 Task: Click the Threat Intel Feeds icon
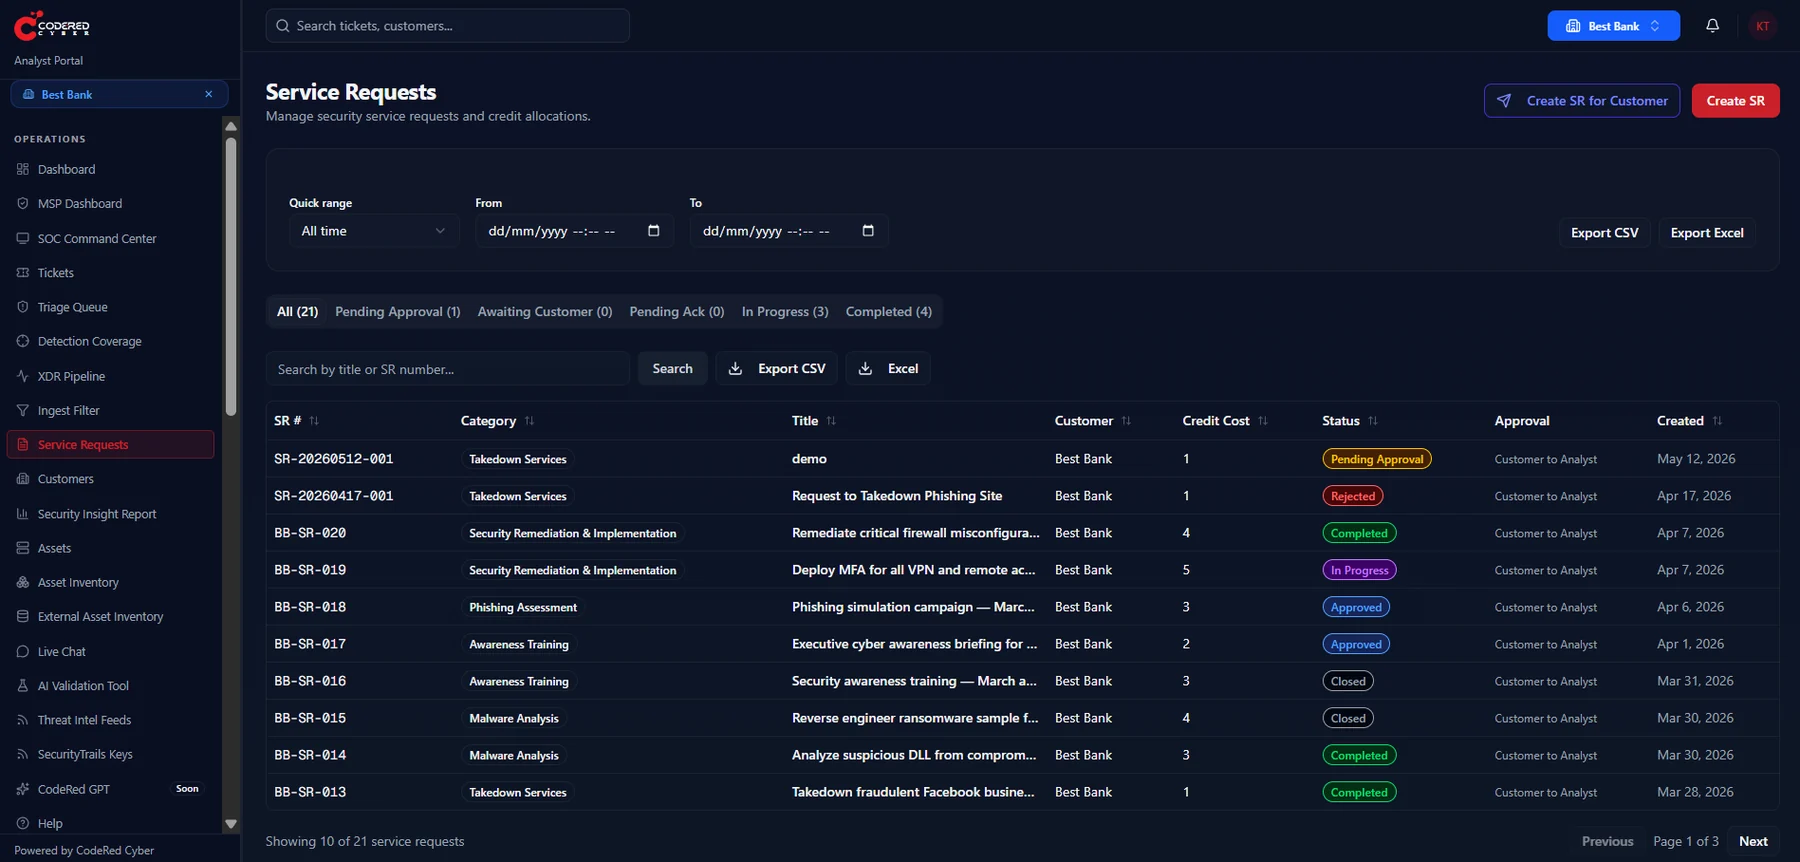tap(23, 720)
